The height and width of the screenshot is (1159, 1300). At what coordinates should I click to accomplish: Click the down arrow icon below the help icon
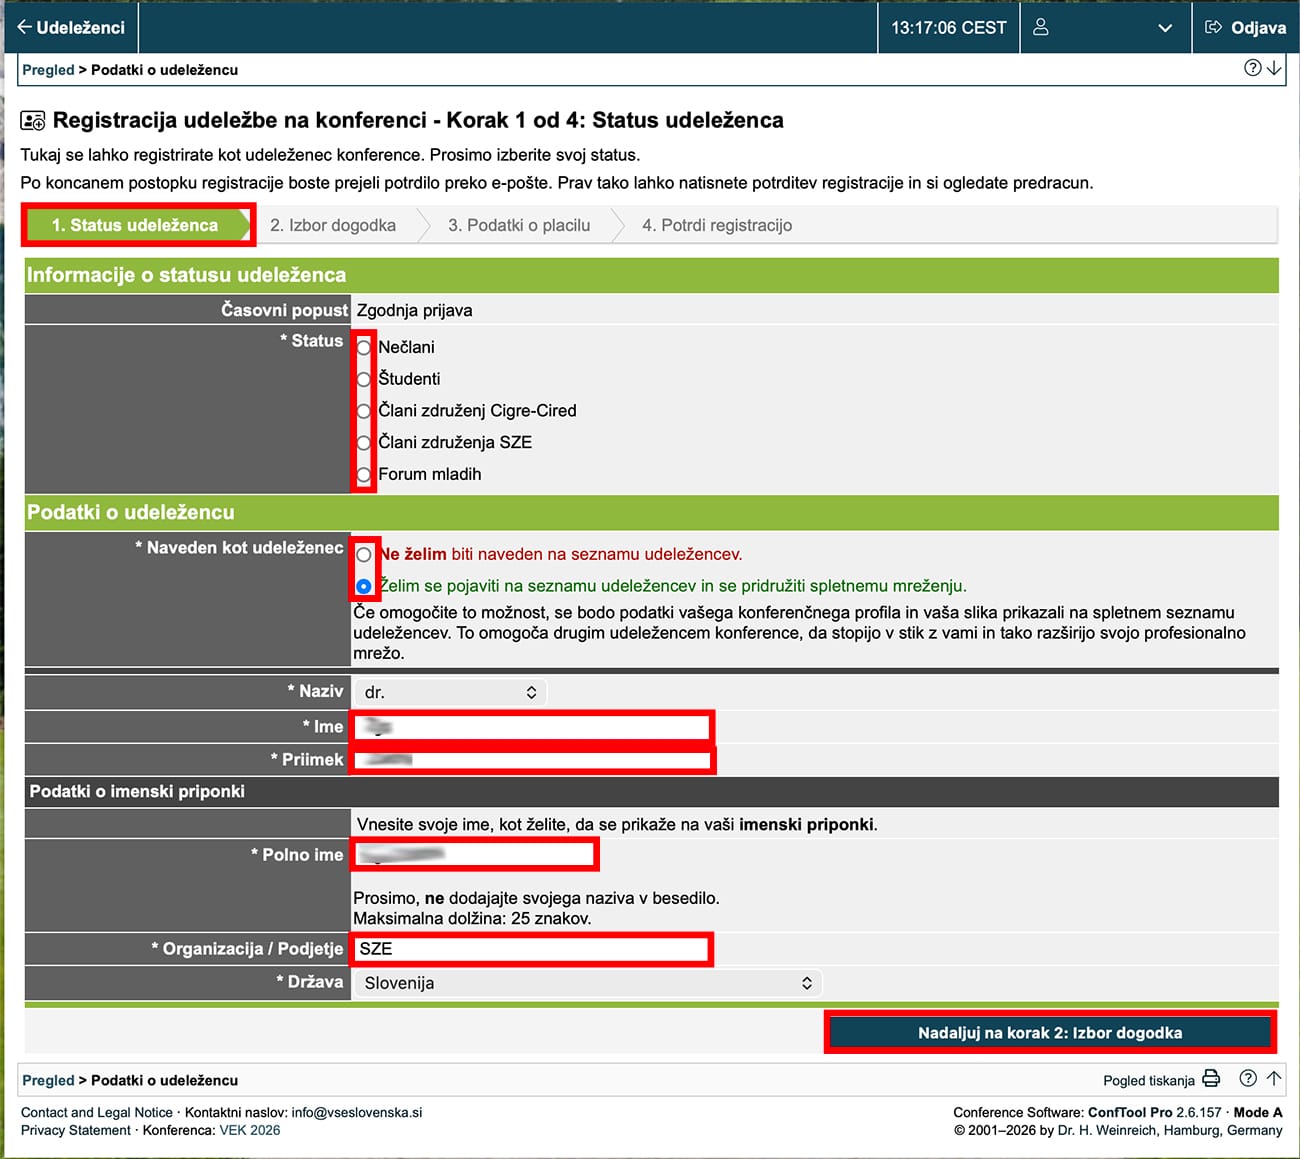1274,69
